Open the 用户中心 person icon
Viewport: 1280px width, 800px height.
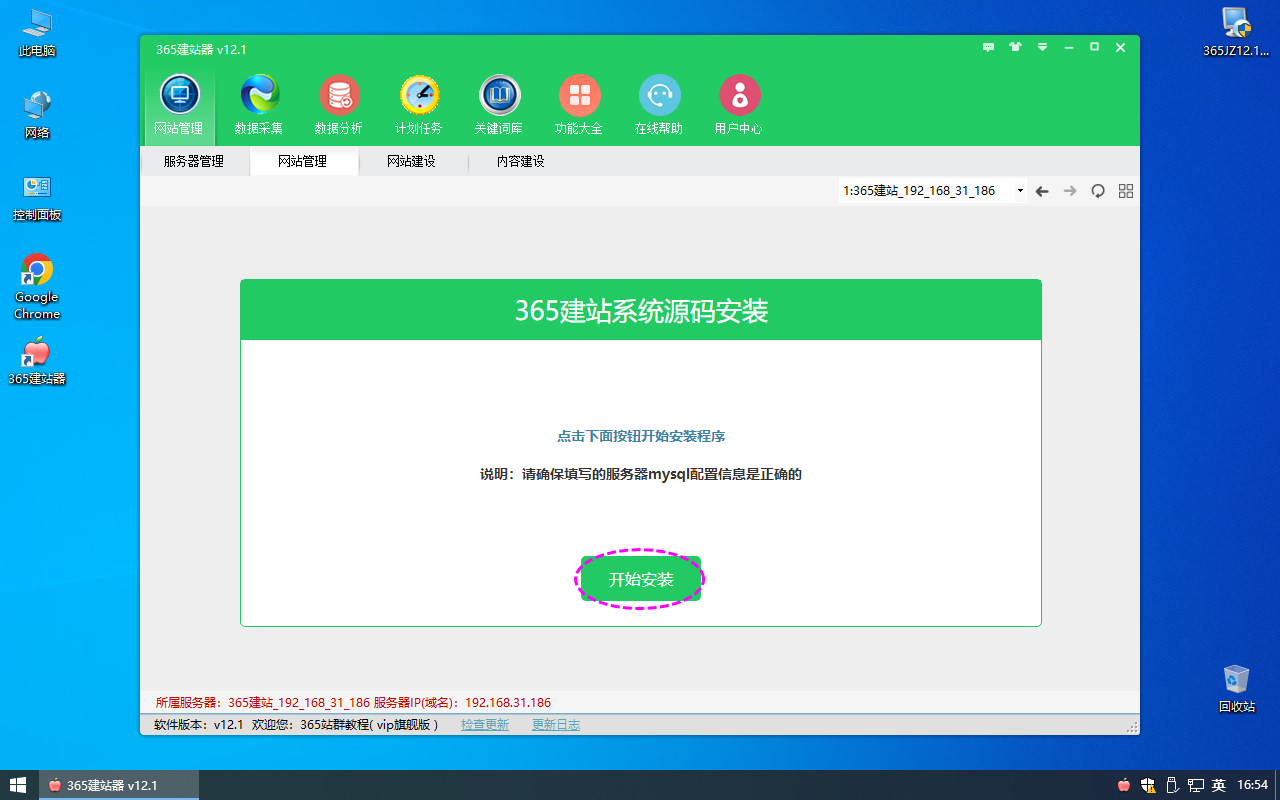pos(739,104)
